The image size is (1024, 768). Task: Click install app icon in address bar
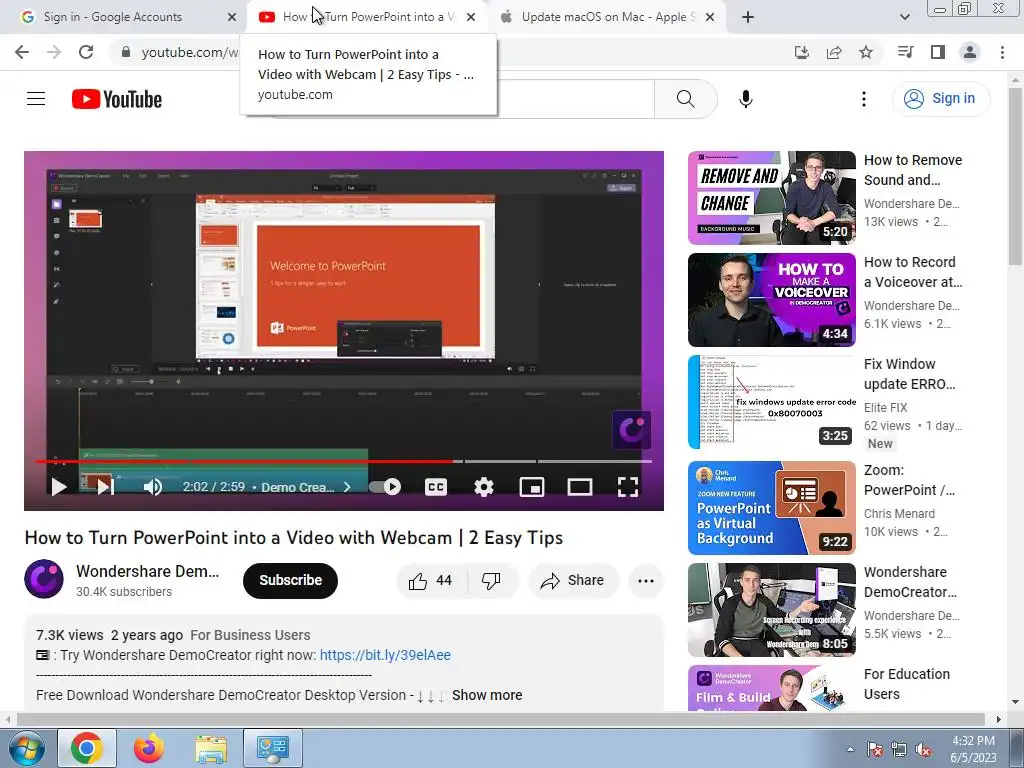tap(801, 52)
